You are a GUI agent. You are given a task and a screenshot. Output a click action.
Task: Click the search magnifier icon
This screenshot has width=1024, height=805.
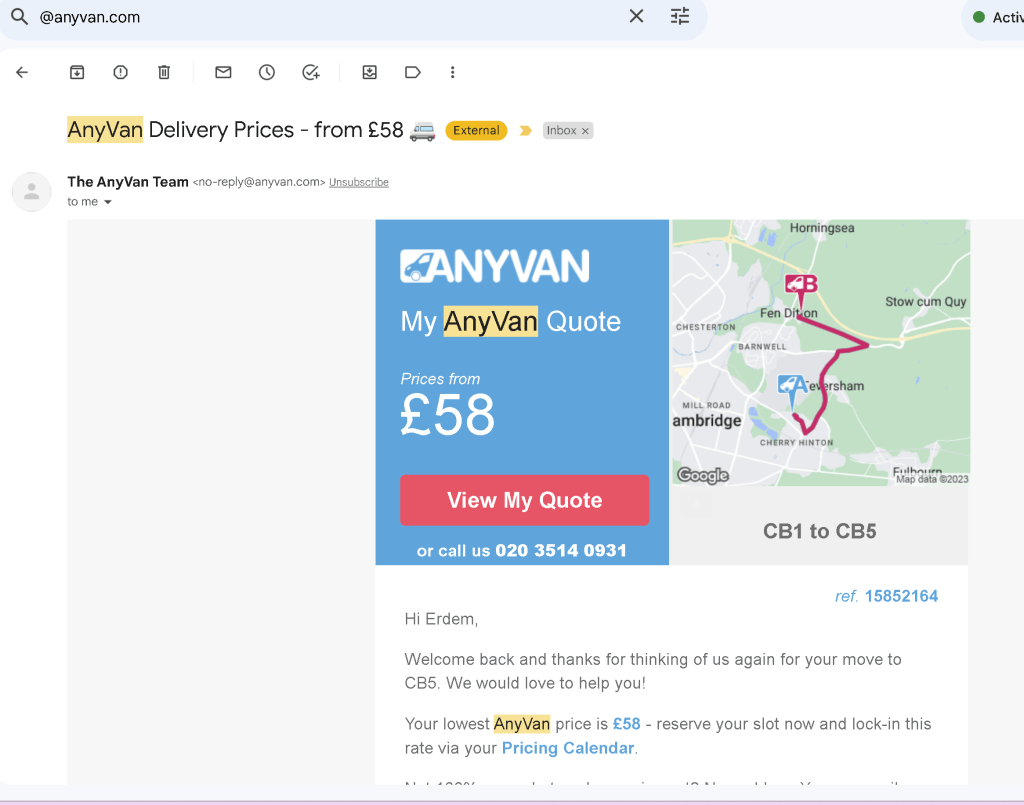click(x=20, y=16)
